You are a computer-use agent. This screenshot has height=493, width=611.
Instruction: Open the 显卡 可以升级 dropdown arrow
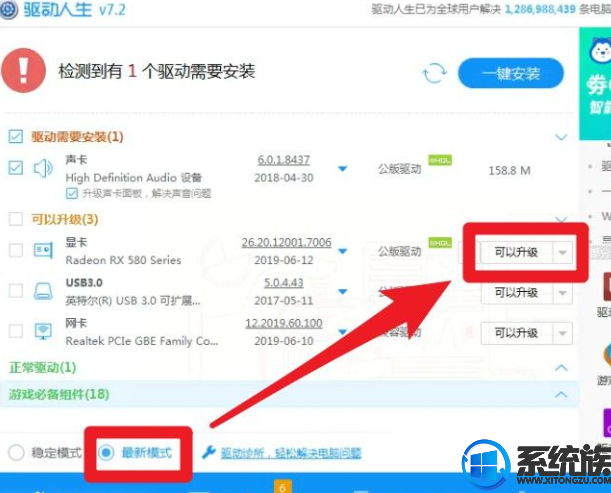(562, 253)
